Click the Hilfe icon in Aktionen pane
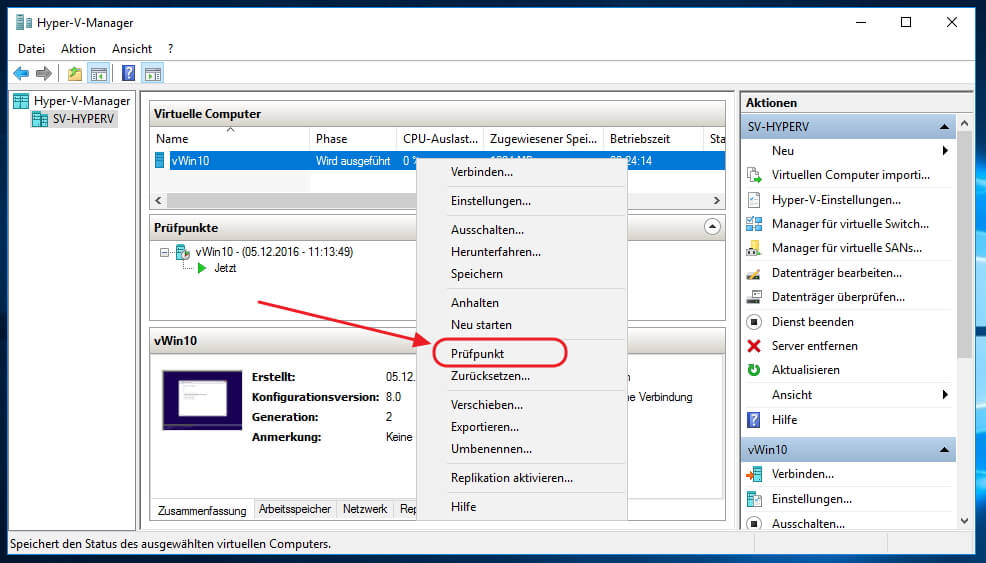Image resolution: width=986 pixels, height=563 pixels. 753,420
